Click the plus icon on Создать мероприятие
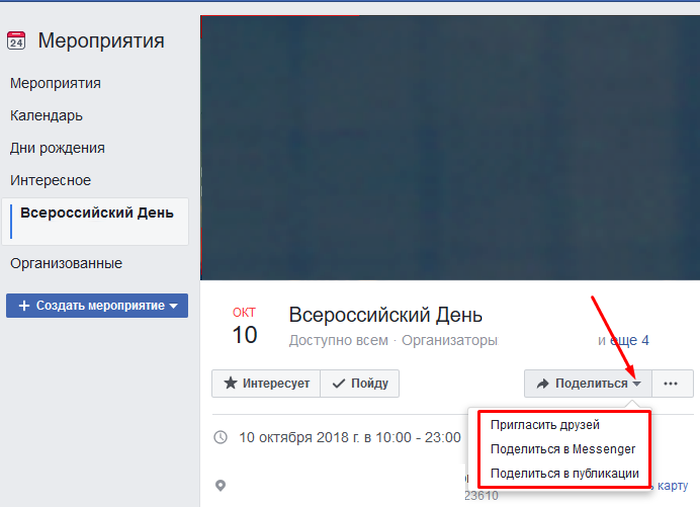Viewport: 700px width, 507px height. click(x=23, y=306)
